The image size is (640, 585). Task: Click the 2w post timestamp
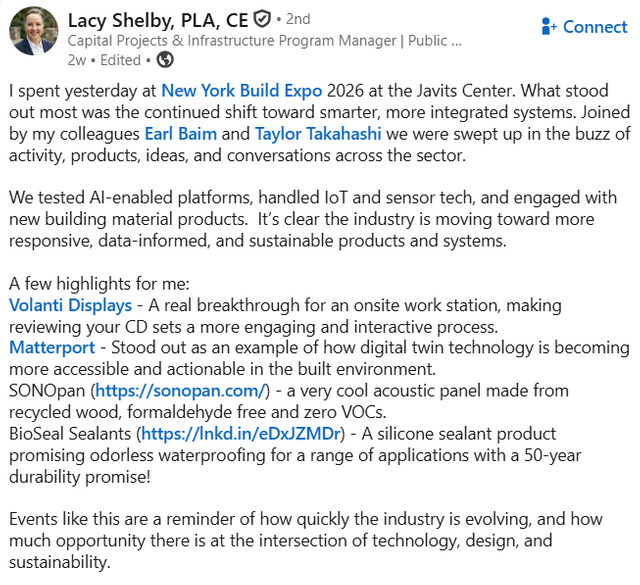(77, 60)
